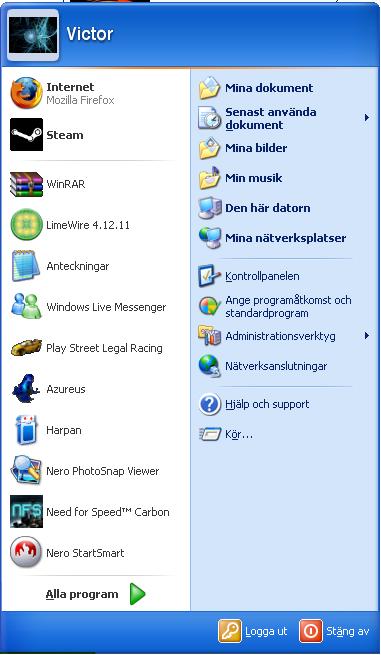Click the WinRAR text label
Image resolution: width=381 pixels, height=655 pixels.
(x=66, y=184)
